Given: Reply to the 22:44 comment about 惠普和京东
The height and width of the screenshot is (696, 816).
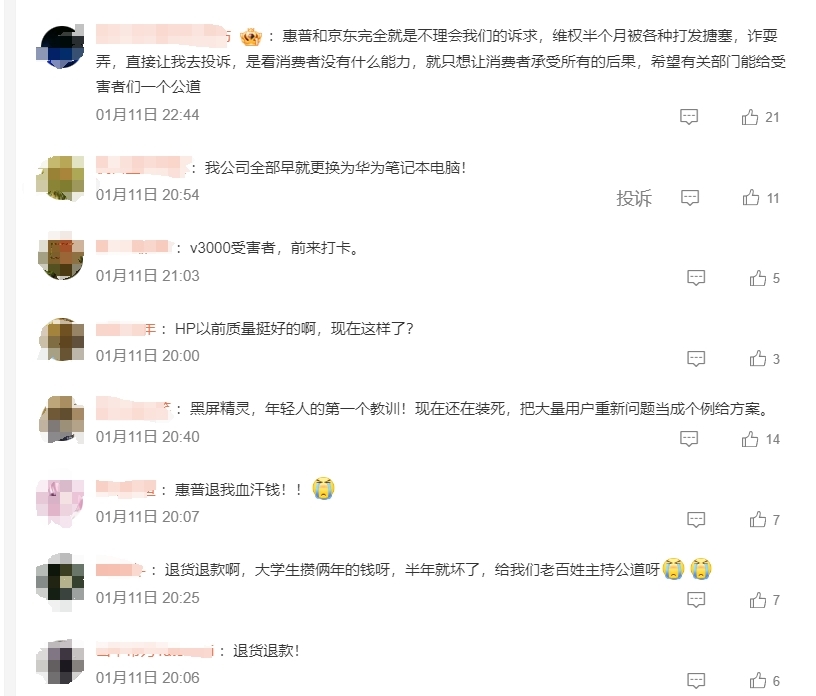Looking at the screenshot, I should pyautogui.click(x=688, y=117).
